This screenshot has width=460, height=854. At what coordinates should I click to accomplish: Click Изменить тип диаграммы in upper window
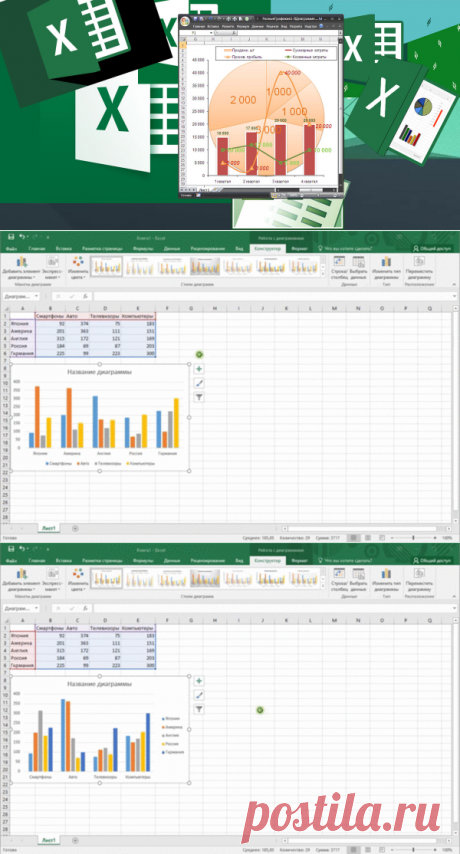click(x=386, y=267)
